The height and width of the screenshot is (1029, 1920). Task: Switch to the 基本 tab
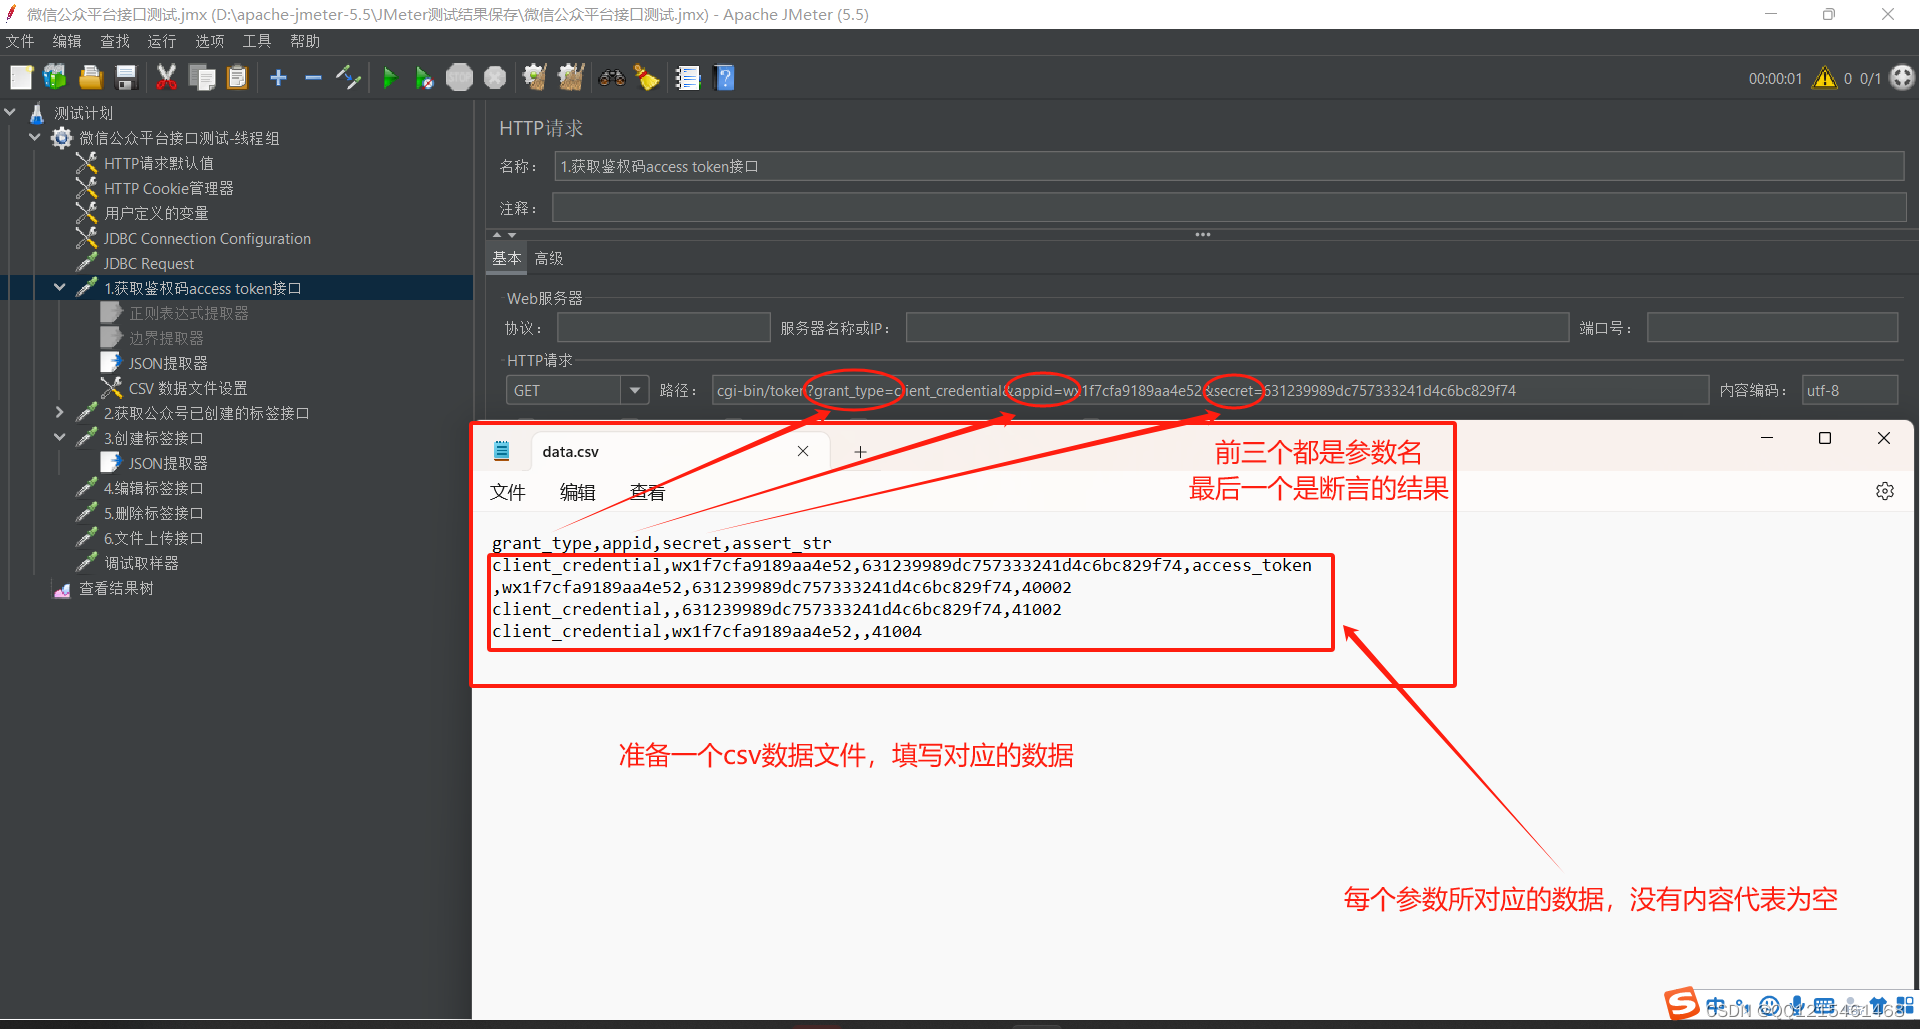pyautogui.click(x=507, y=258)
